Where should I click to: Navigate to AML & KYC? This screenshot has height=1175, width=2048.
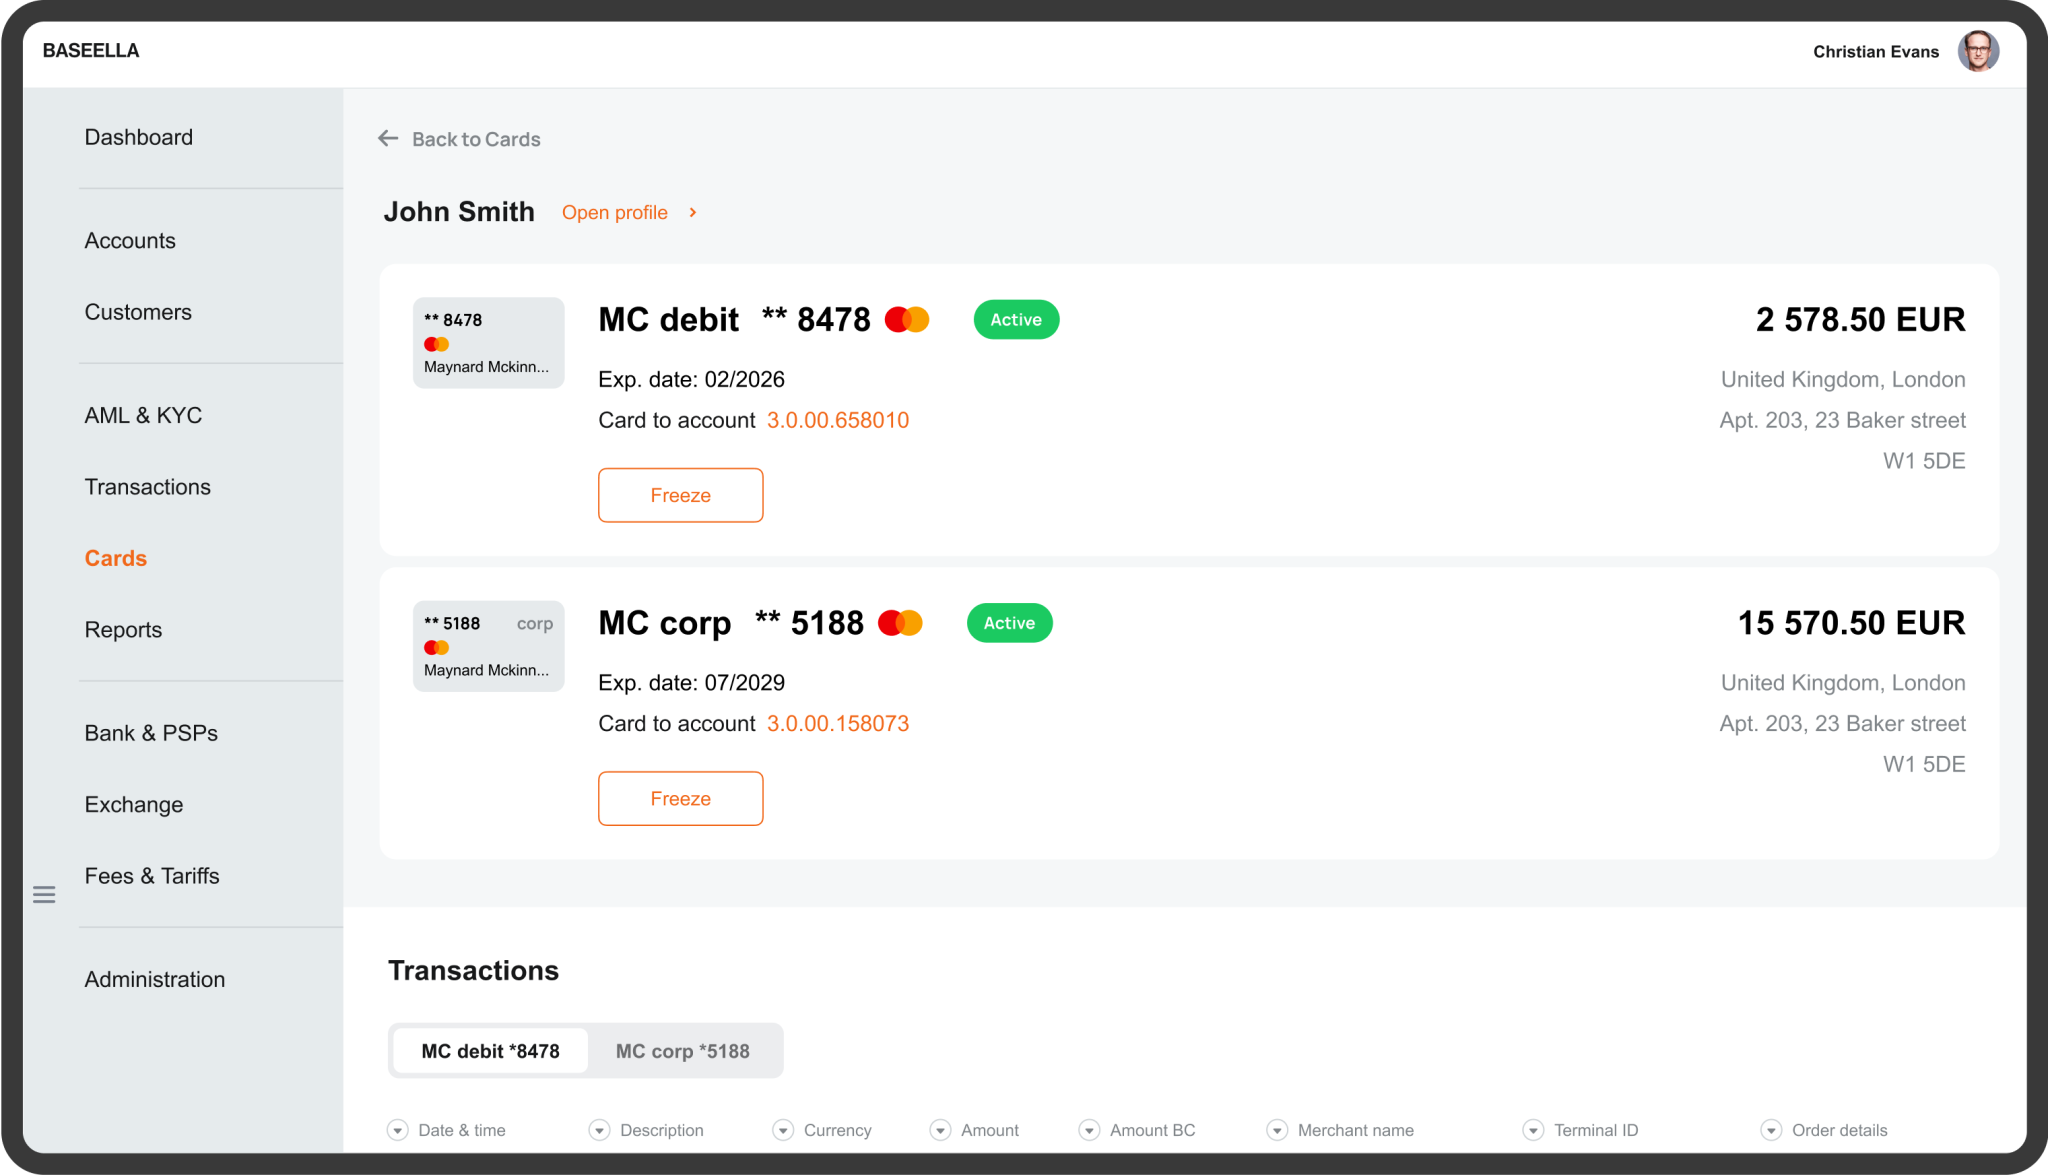tap(143, 415)
